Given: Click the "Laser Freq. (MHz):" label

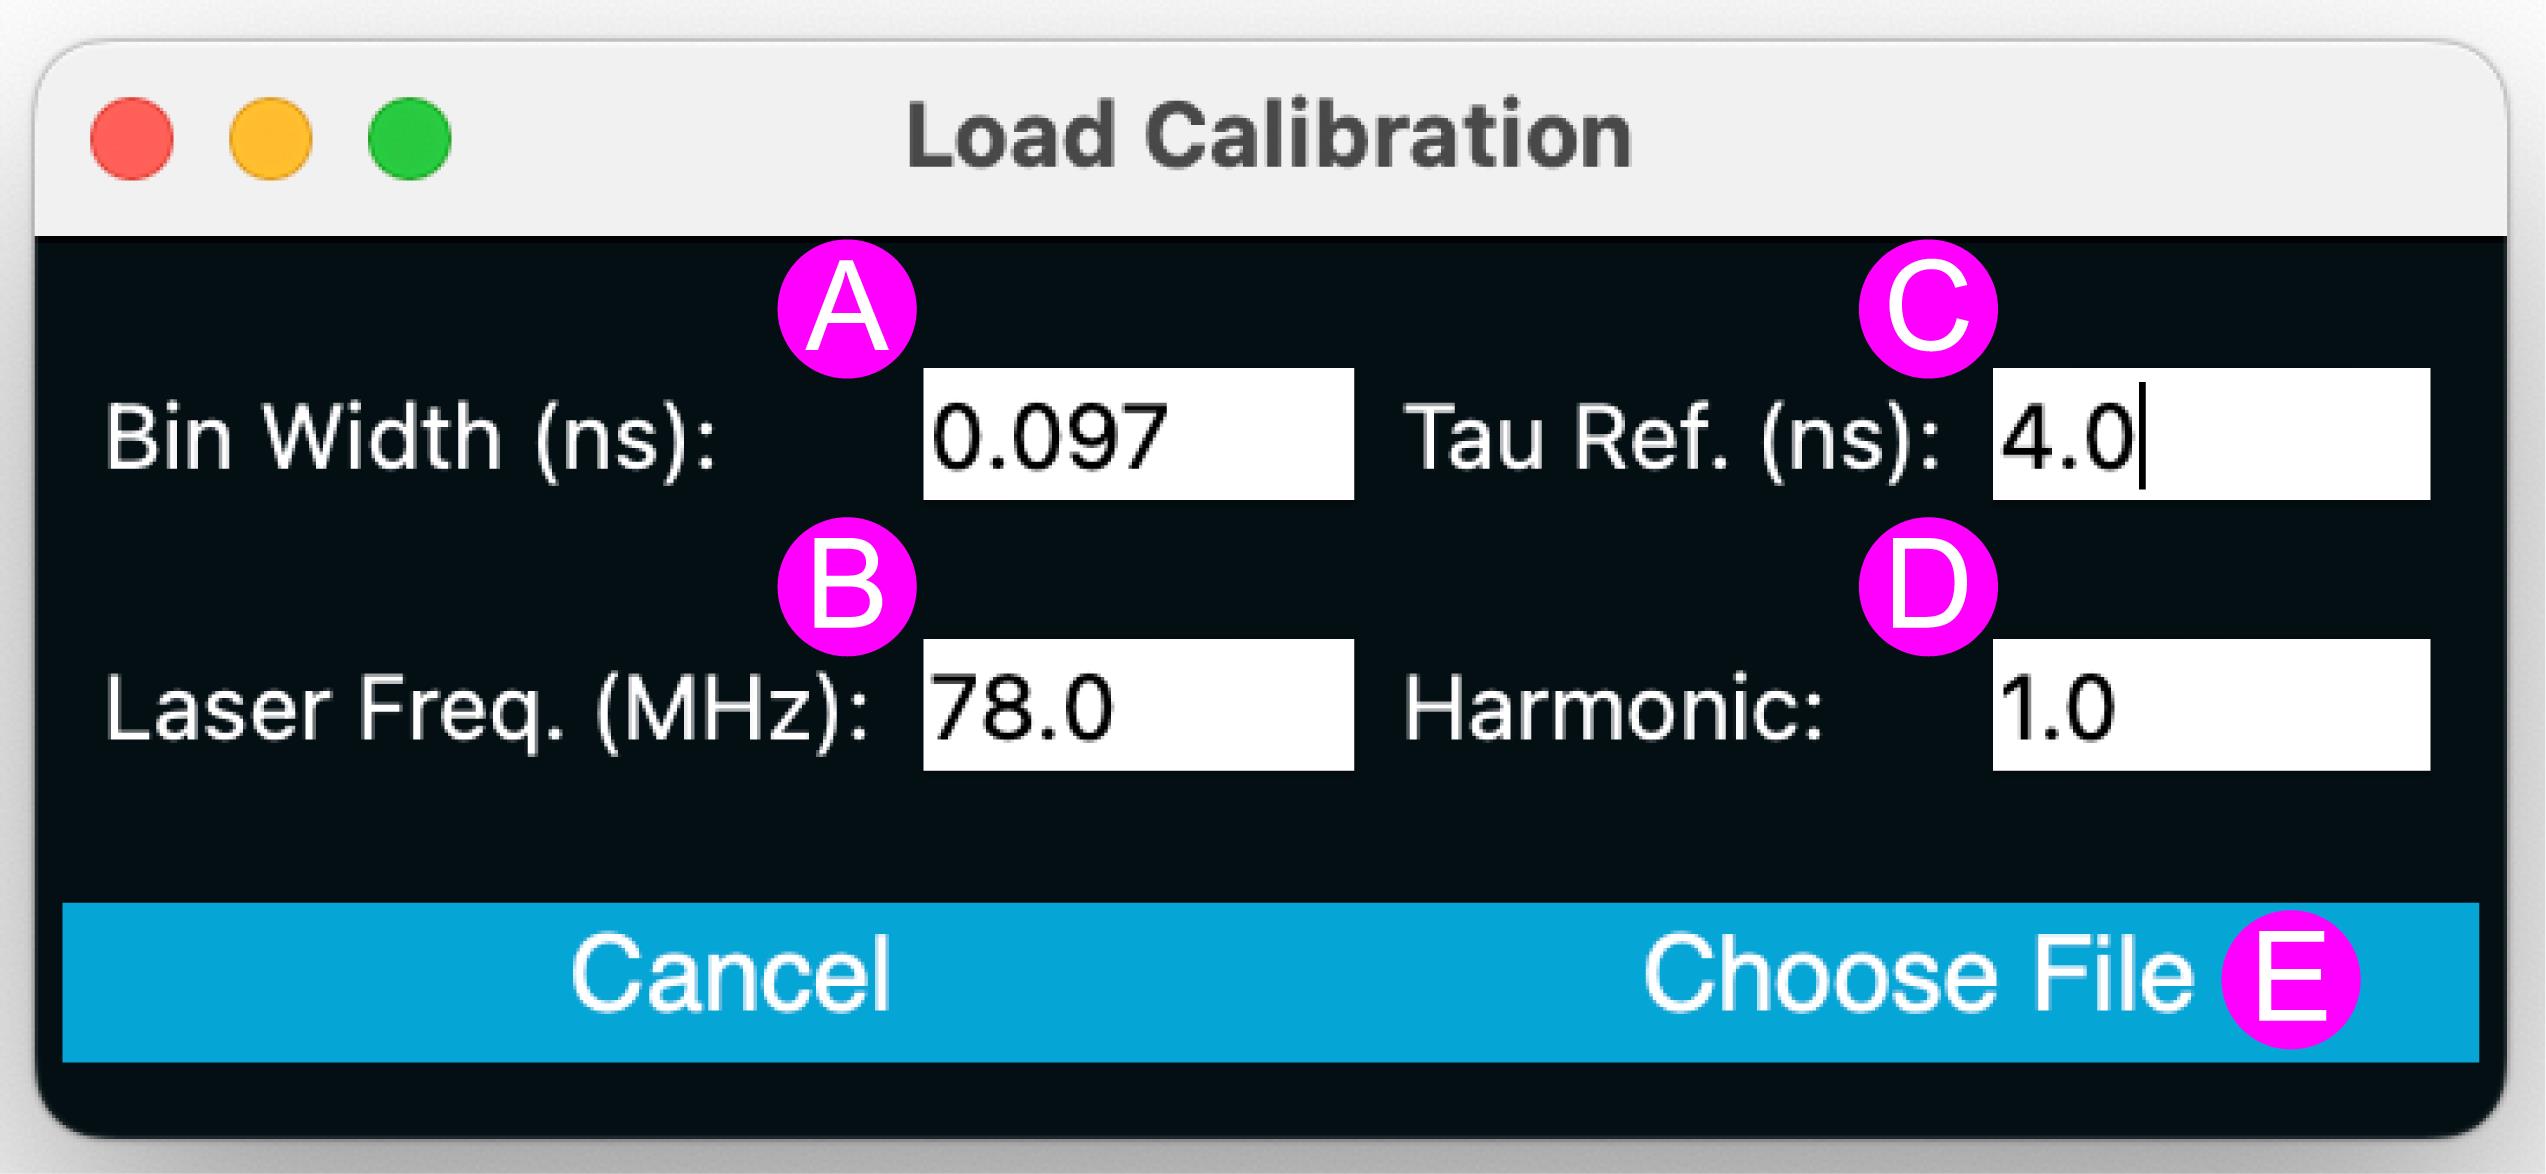Looking at the screenshot, I should point(487,709).
